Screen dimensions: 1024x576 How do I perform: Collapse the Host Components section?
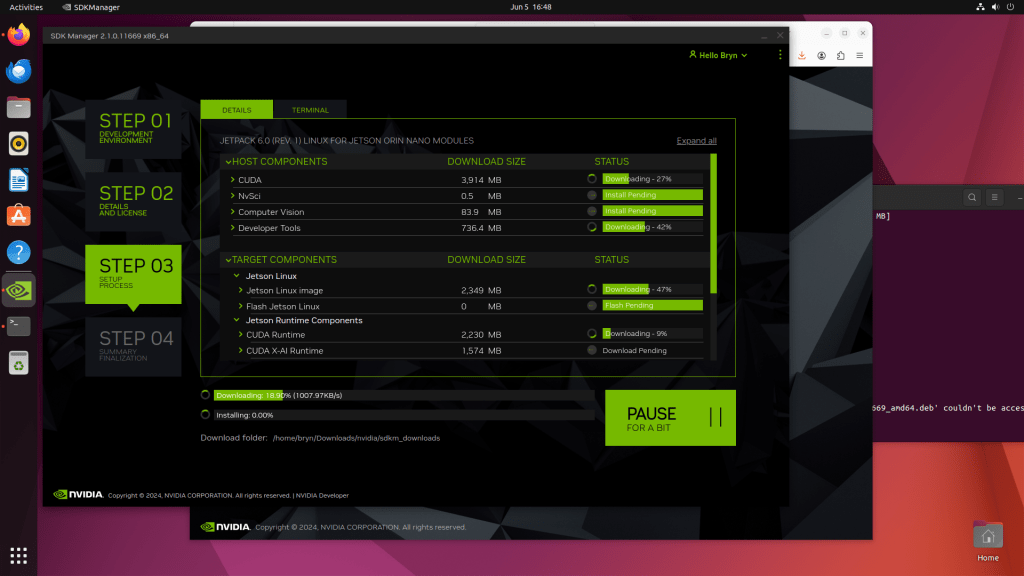pyautogui.click(x=228, y=162)
